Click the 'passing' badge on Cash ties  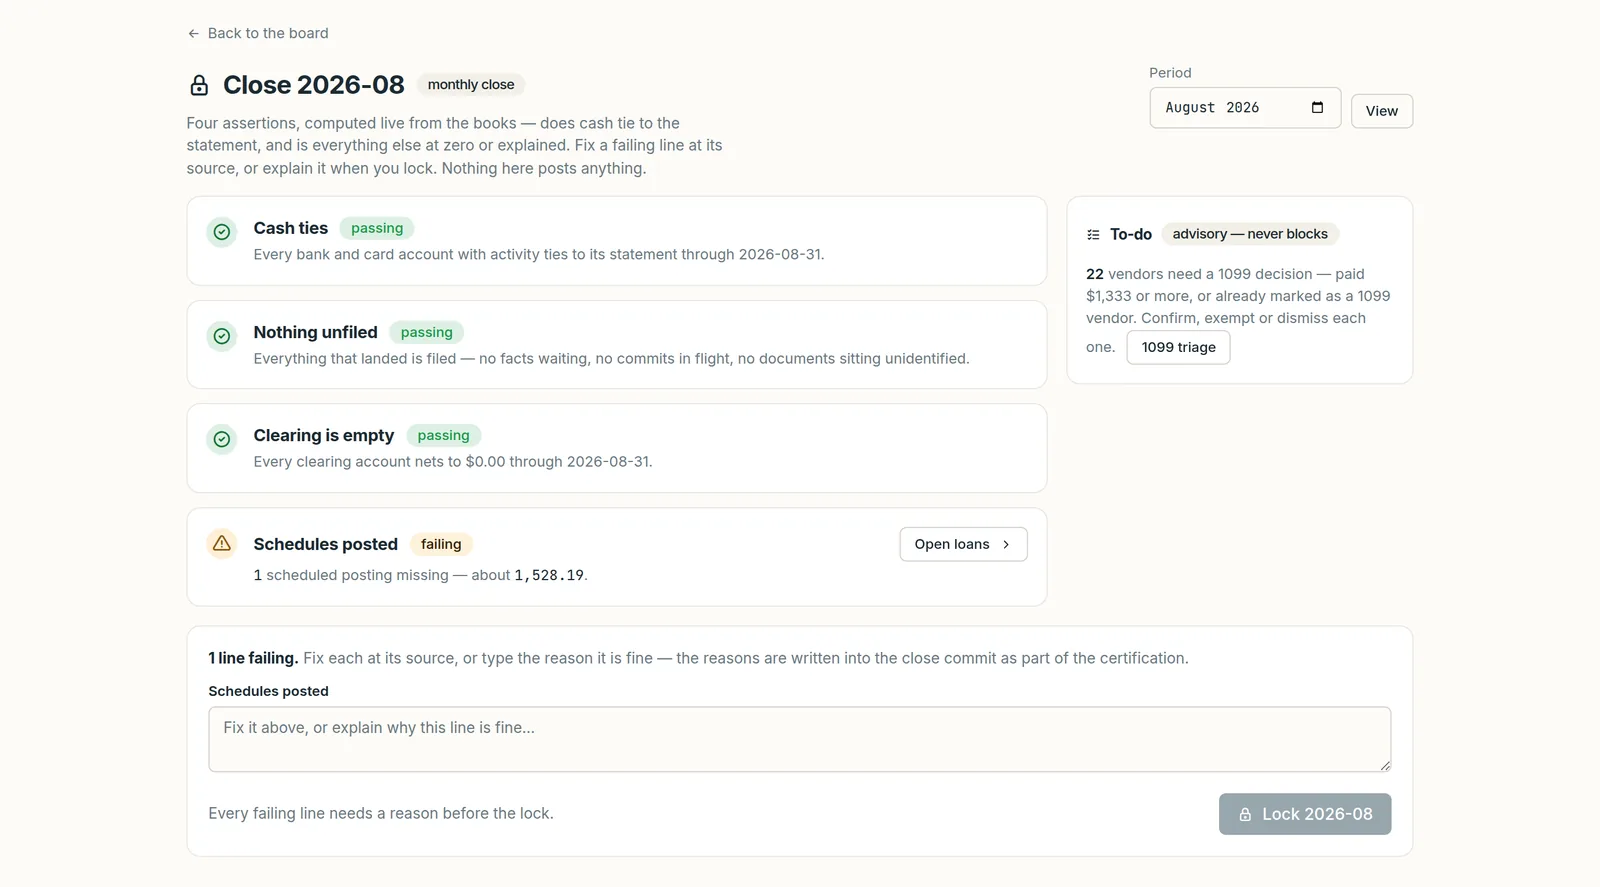(x=377, y=228)
